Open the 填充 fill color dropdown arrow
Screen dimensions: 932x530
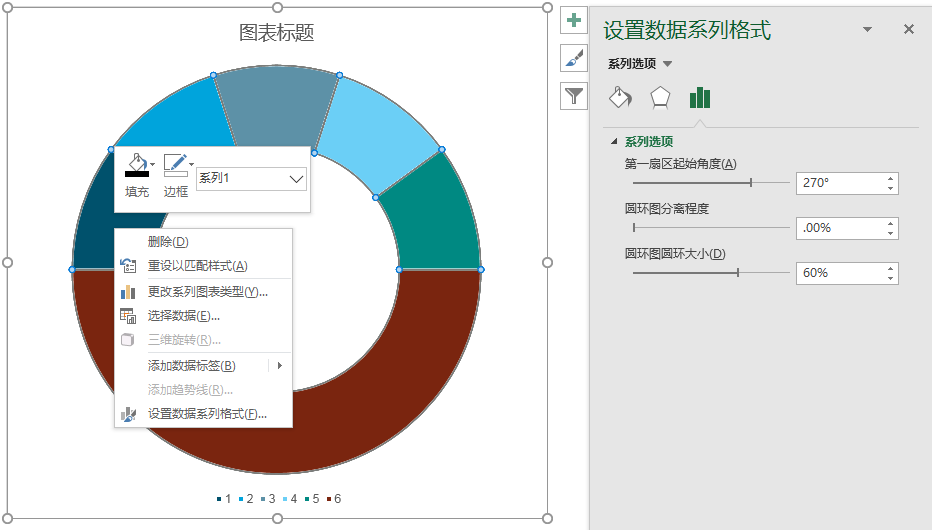(153, 165)
